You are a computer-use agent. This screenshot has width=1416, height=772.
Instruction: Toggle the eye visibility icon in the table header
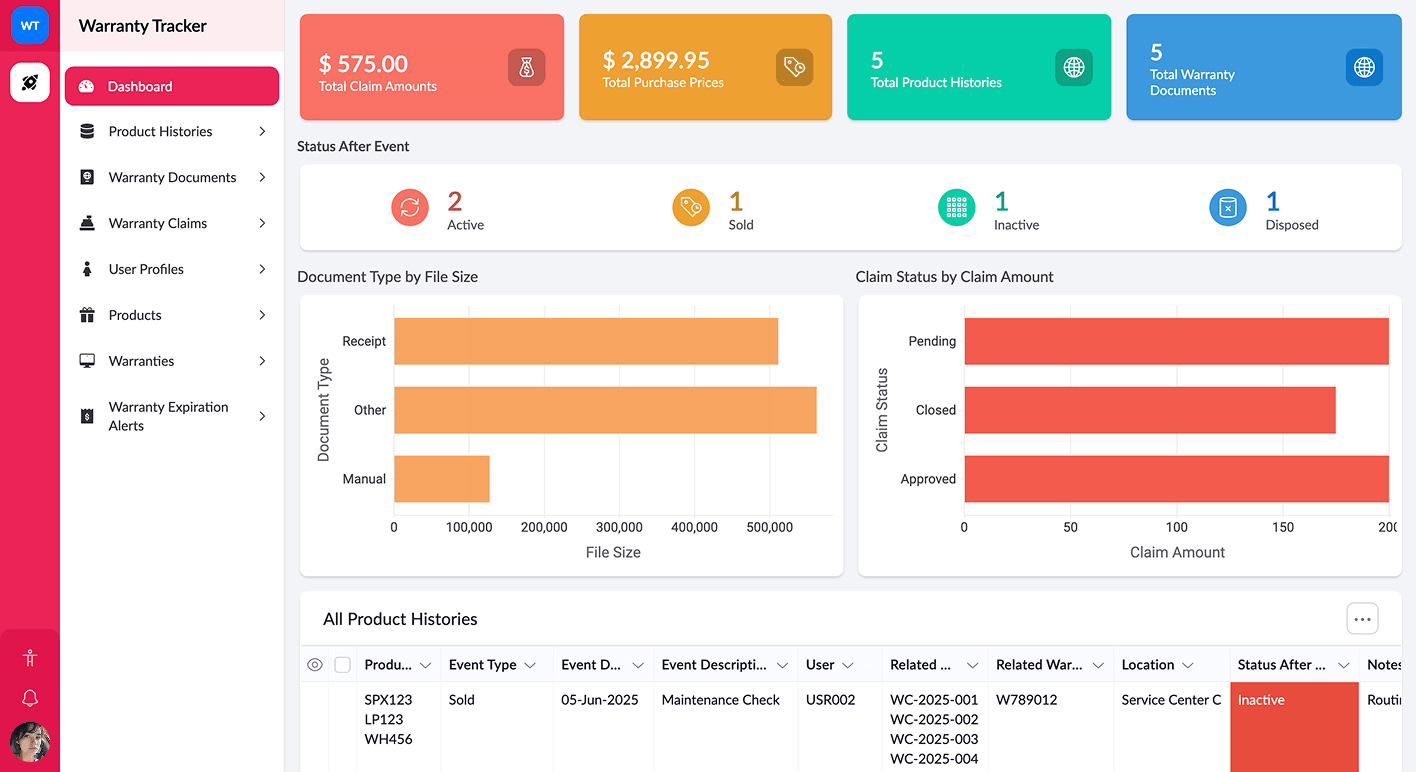click(315, 664)
